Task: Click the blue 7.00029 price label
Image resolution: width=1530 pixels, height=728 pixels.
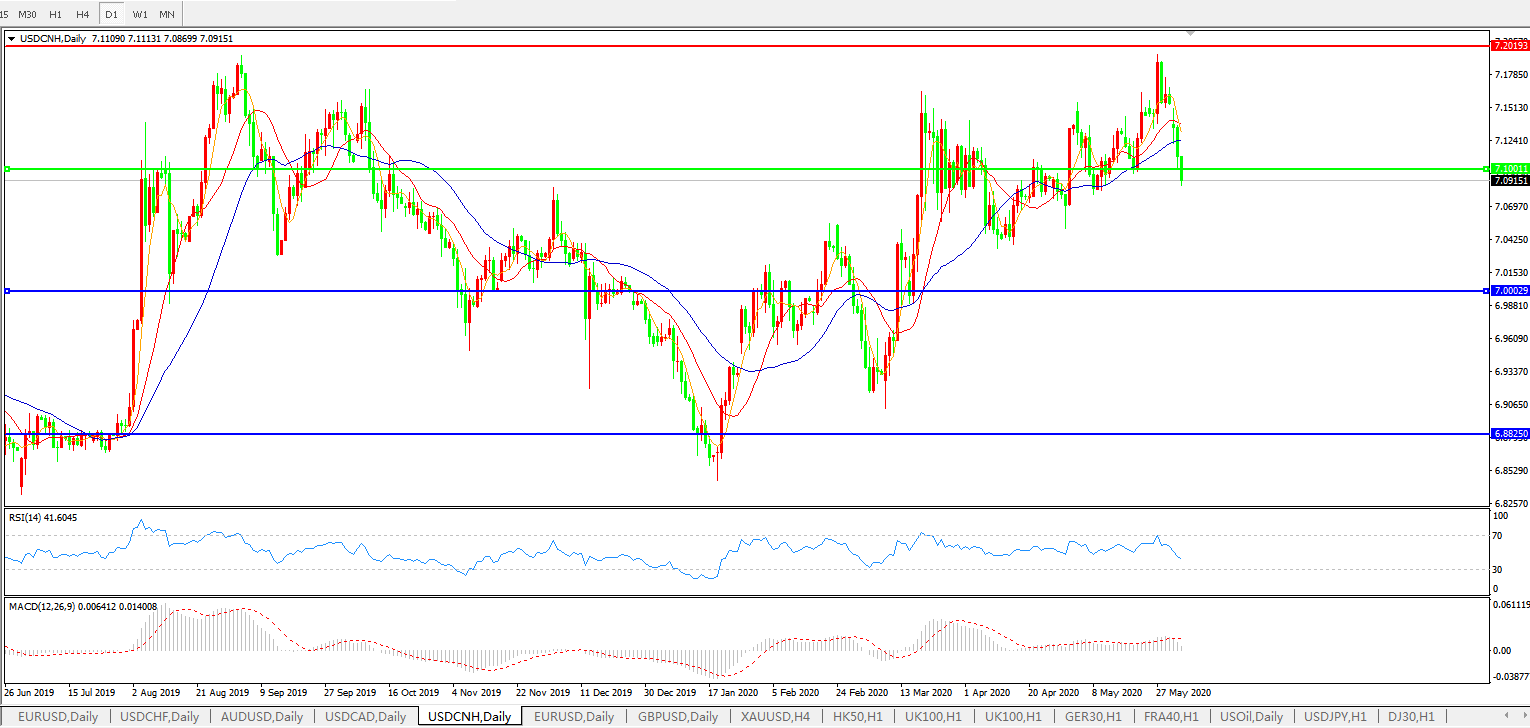Action: coord(1509,291)
